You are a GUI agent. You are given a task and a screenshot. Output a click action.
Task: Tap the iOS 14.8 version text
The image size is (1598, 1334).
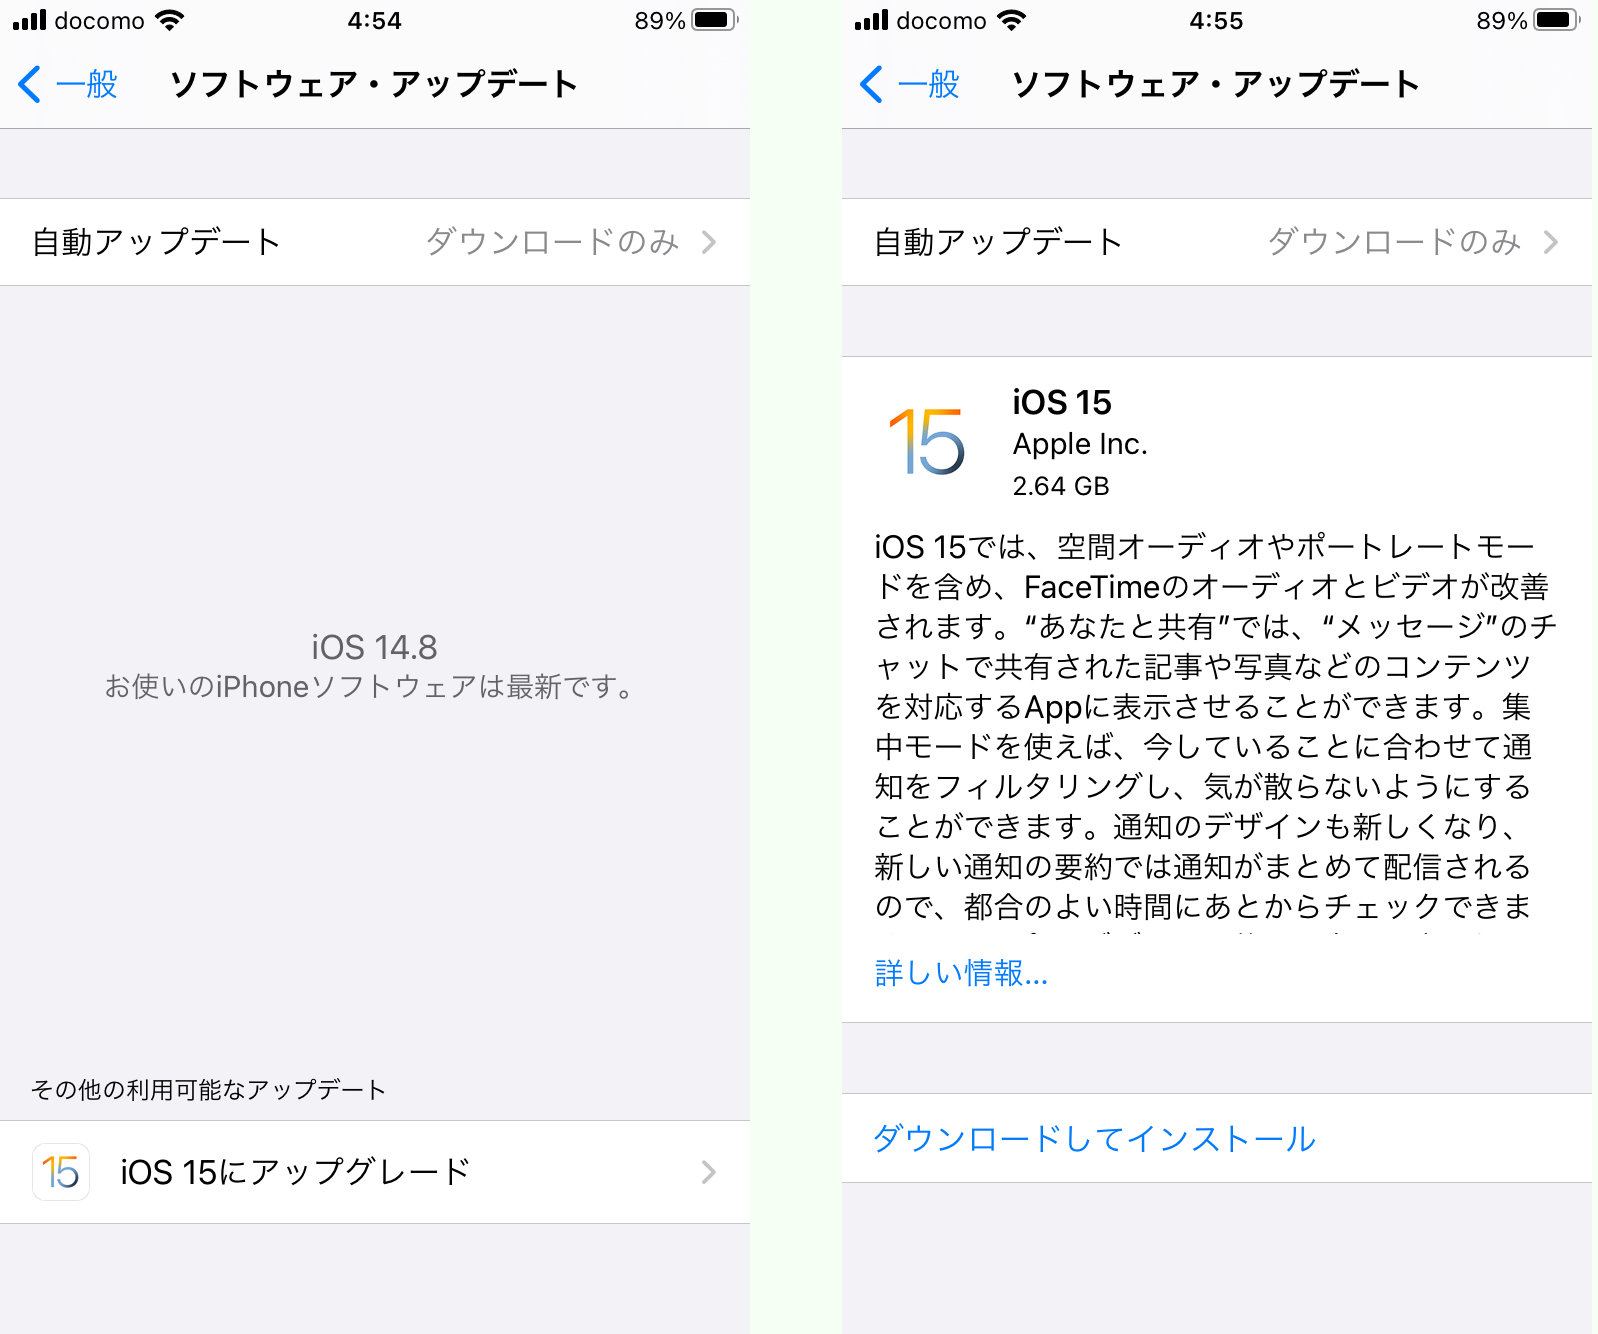click(x=374, y=647)
